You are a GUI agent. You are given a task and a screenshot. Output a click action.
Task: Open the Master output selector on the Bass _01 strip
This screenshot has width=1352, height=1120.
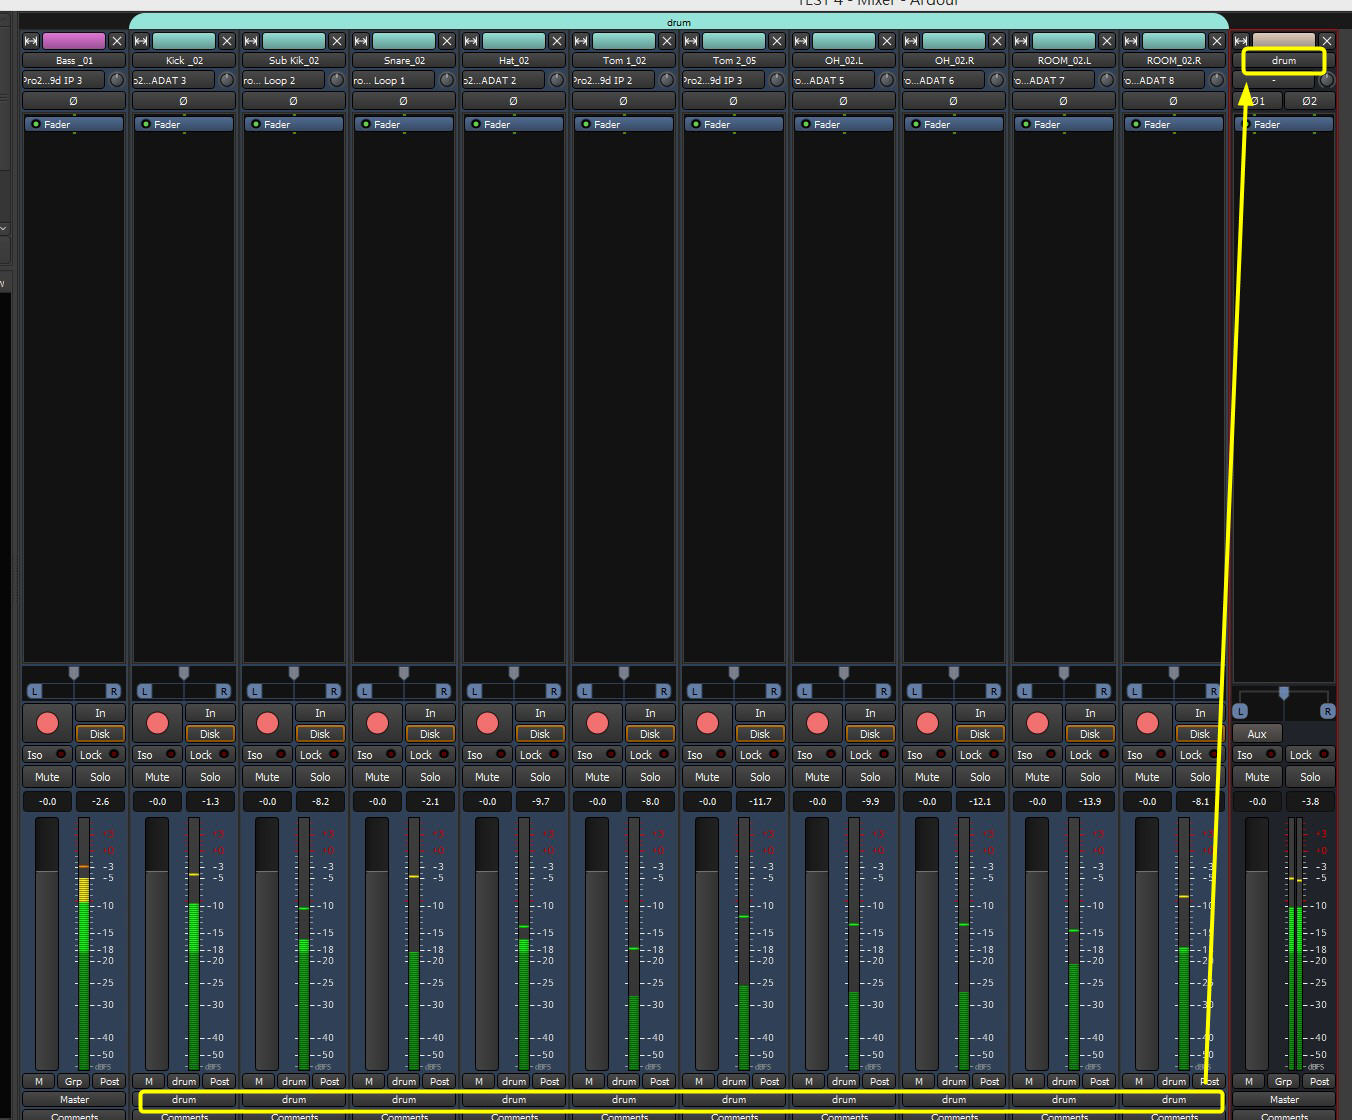point(74,1100)
